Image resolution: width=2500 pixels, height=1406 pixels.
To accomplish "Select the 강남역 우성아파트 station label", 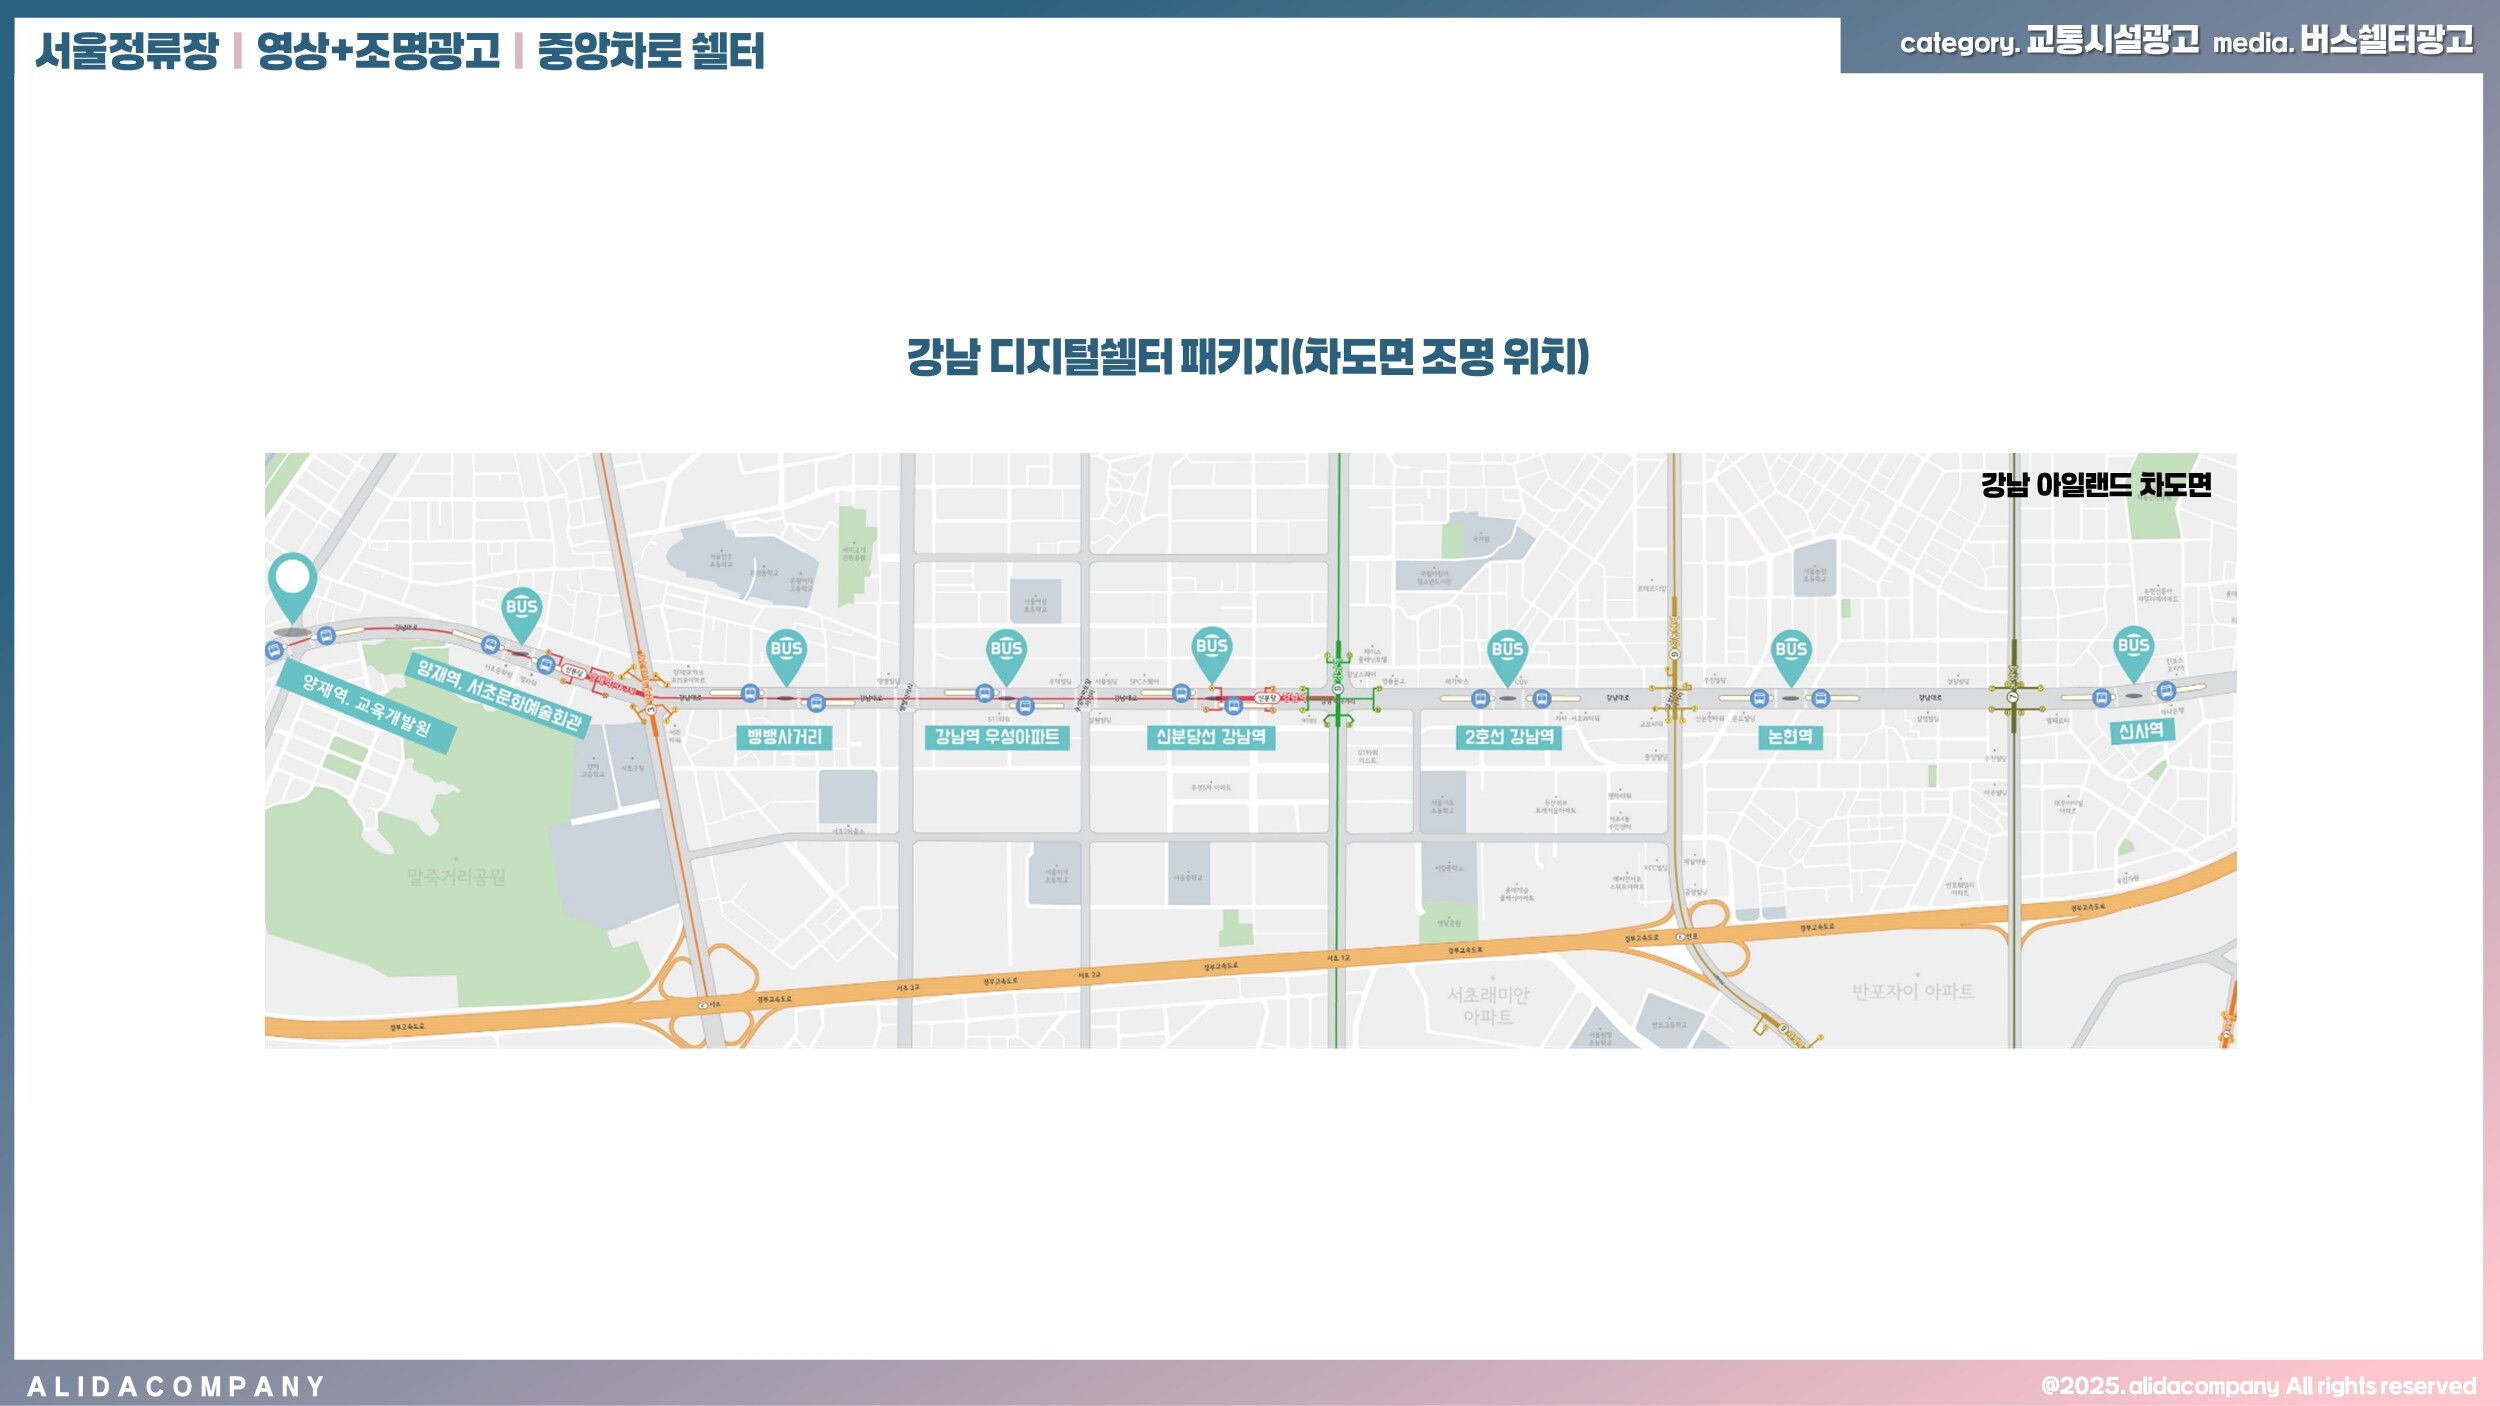I will [996, 737].
